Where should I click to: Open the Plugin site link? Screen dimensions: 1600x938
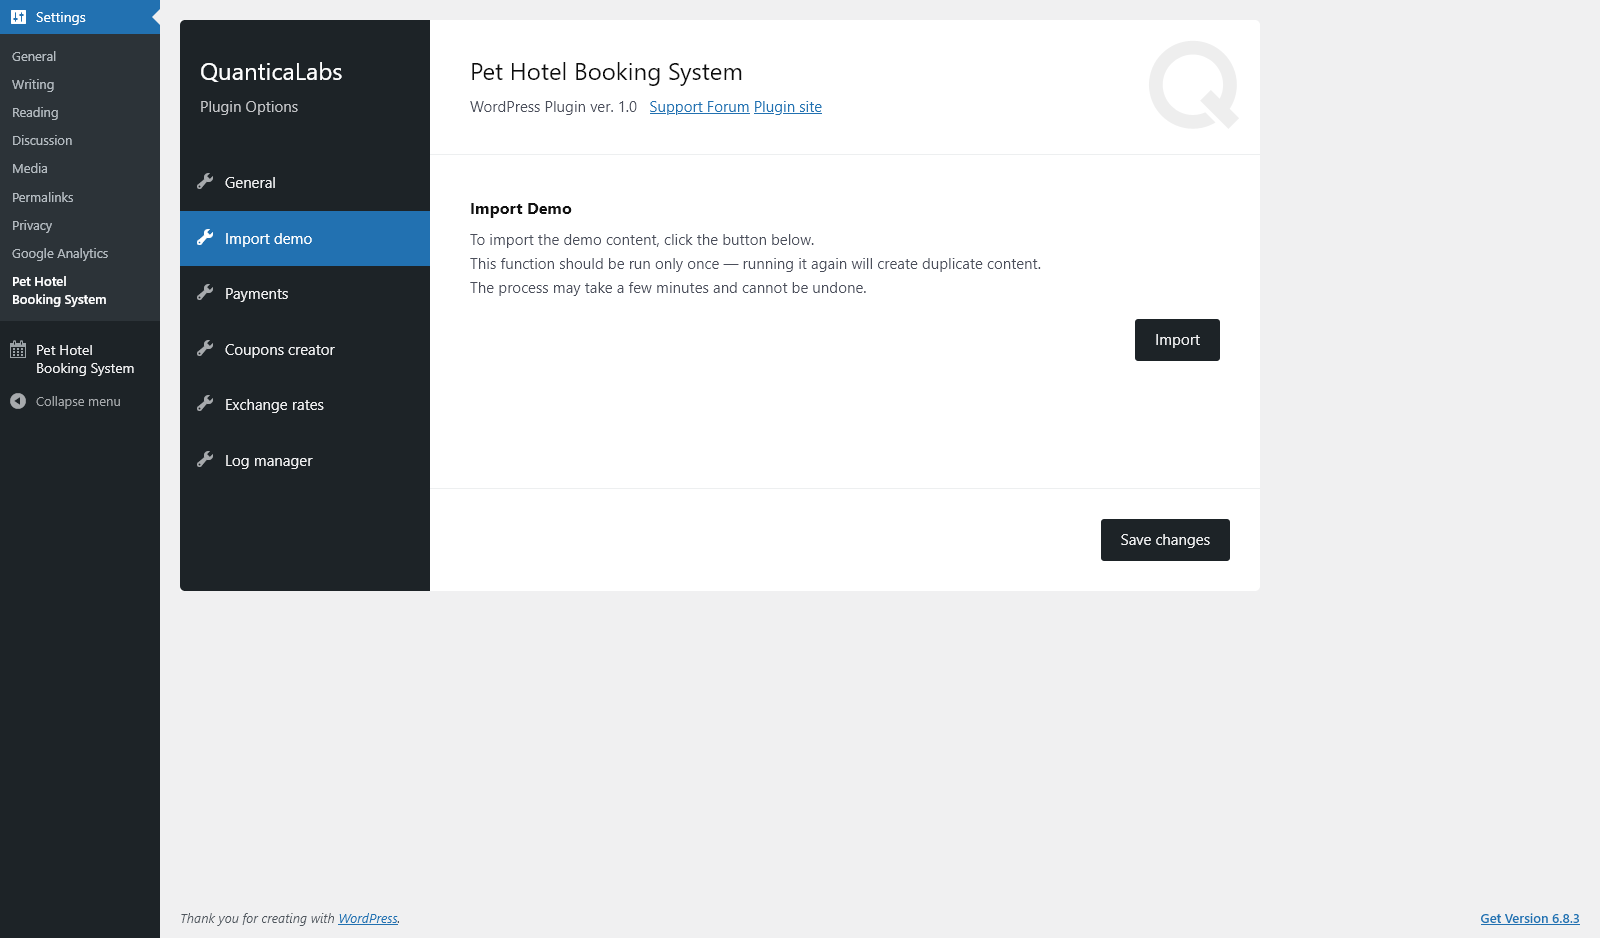(x=788, y=107)
